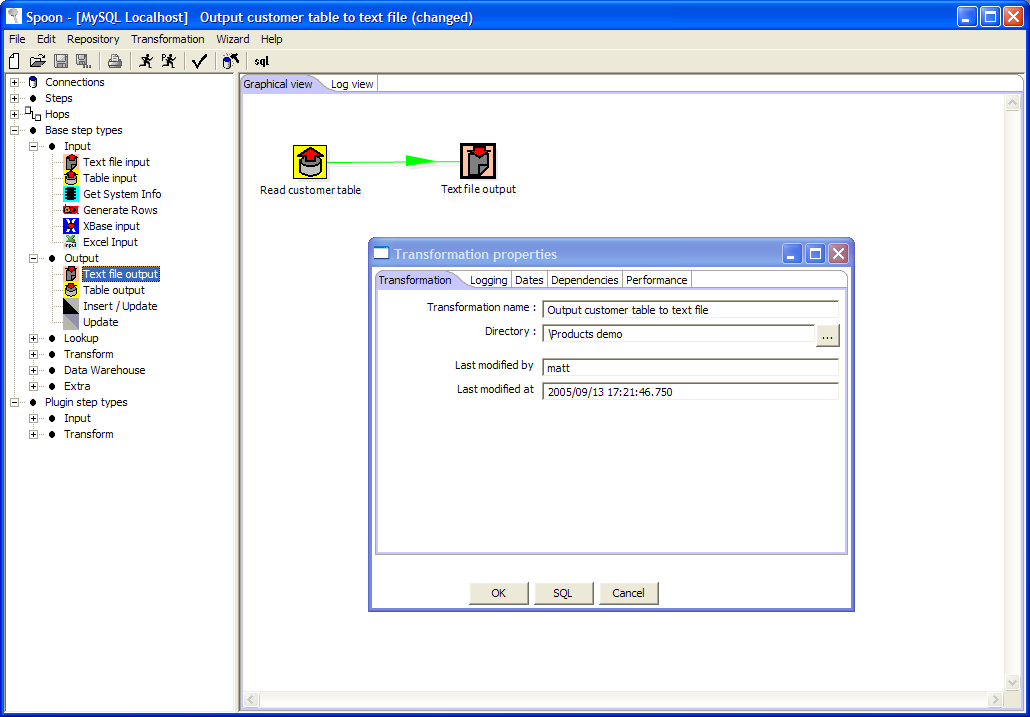Click the new file toolbar icon

[x=14, y=61]
